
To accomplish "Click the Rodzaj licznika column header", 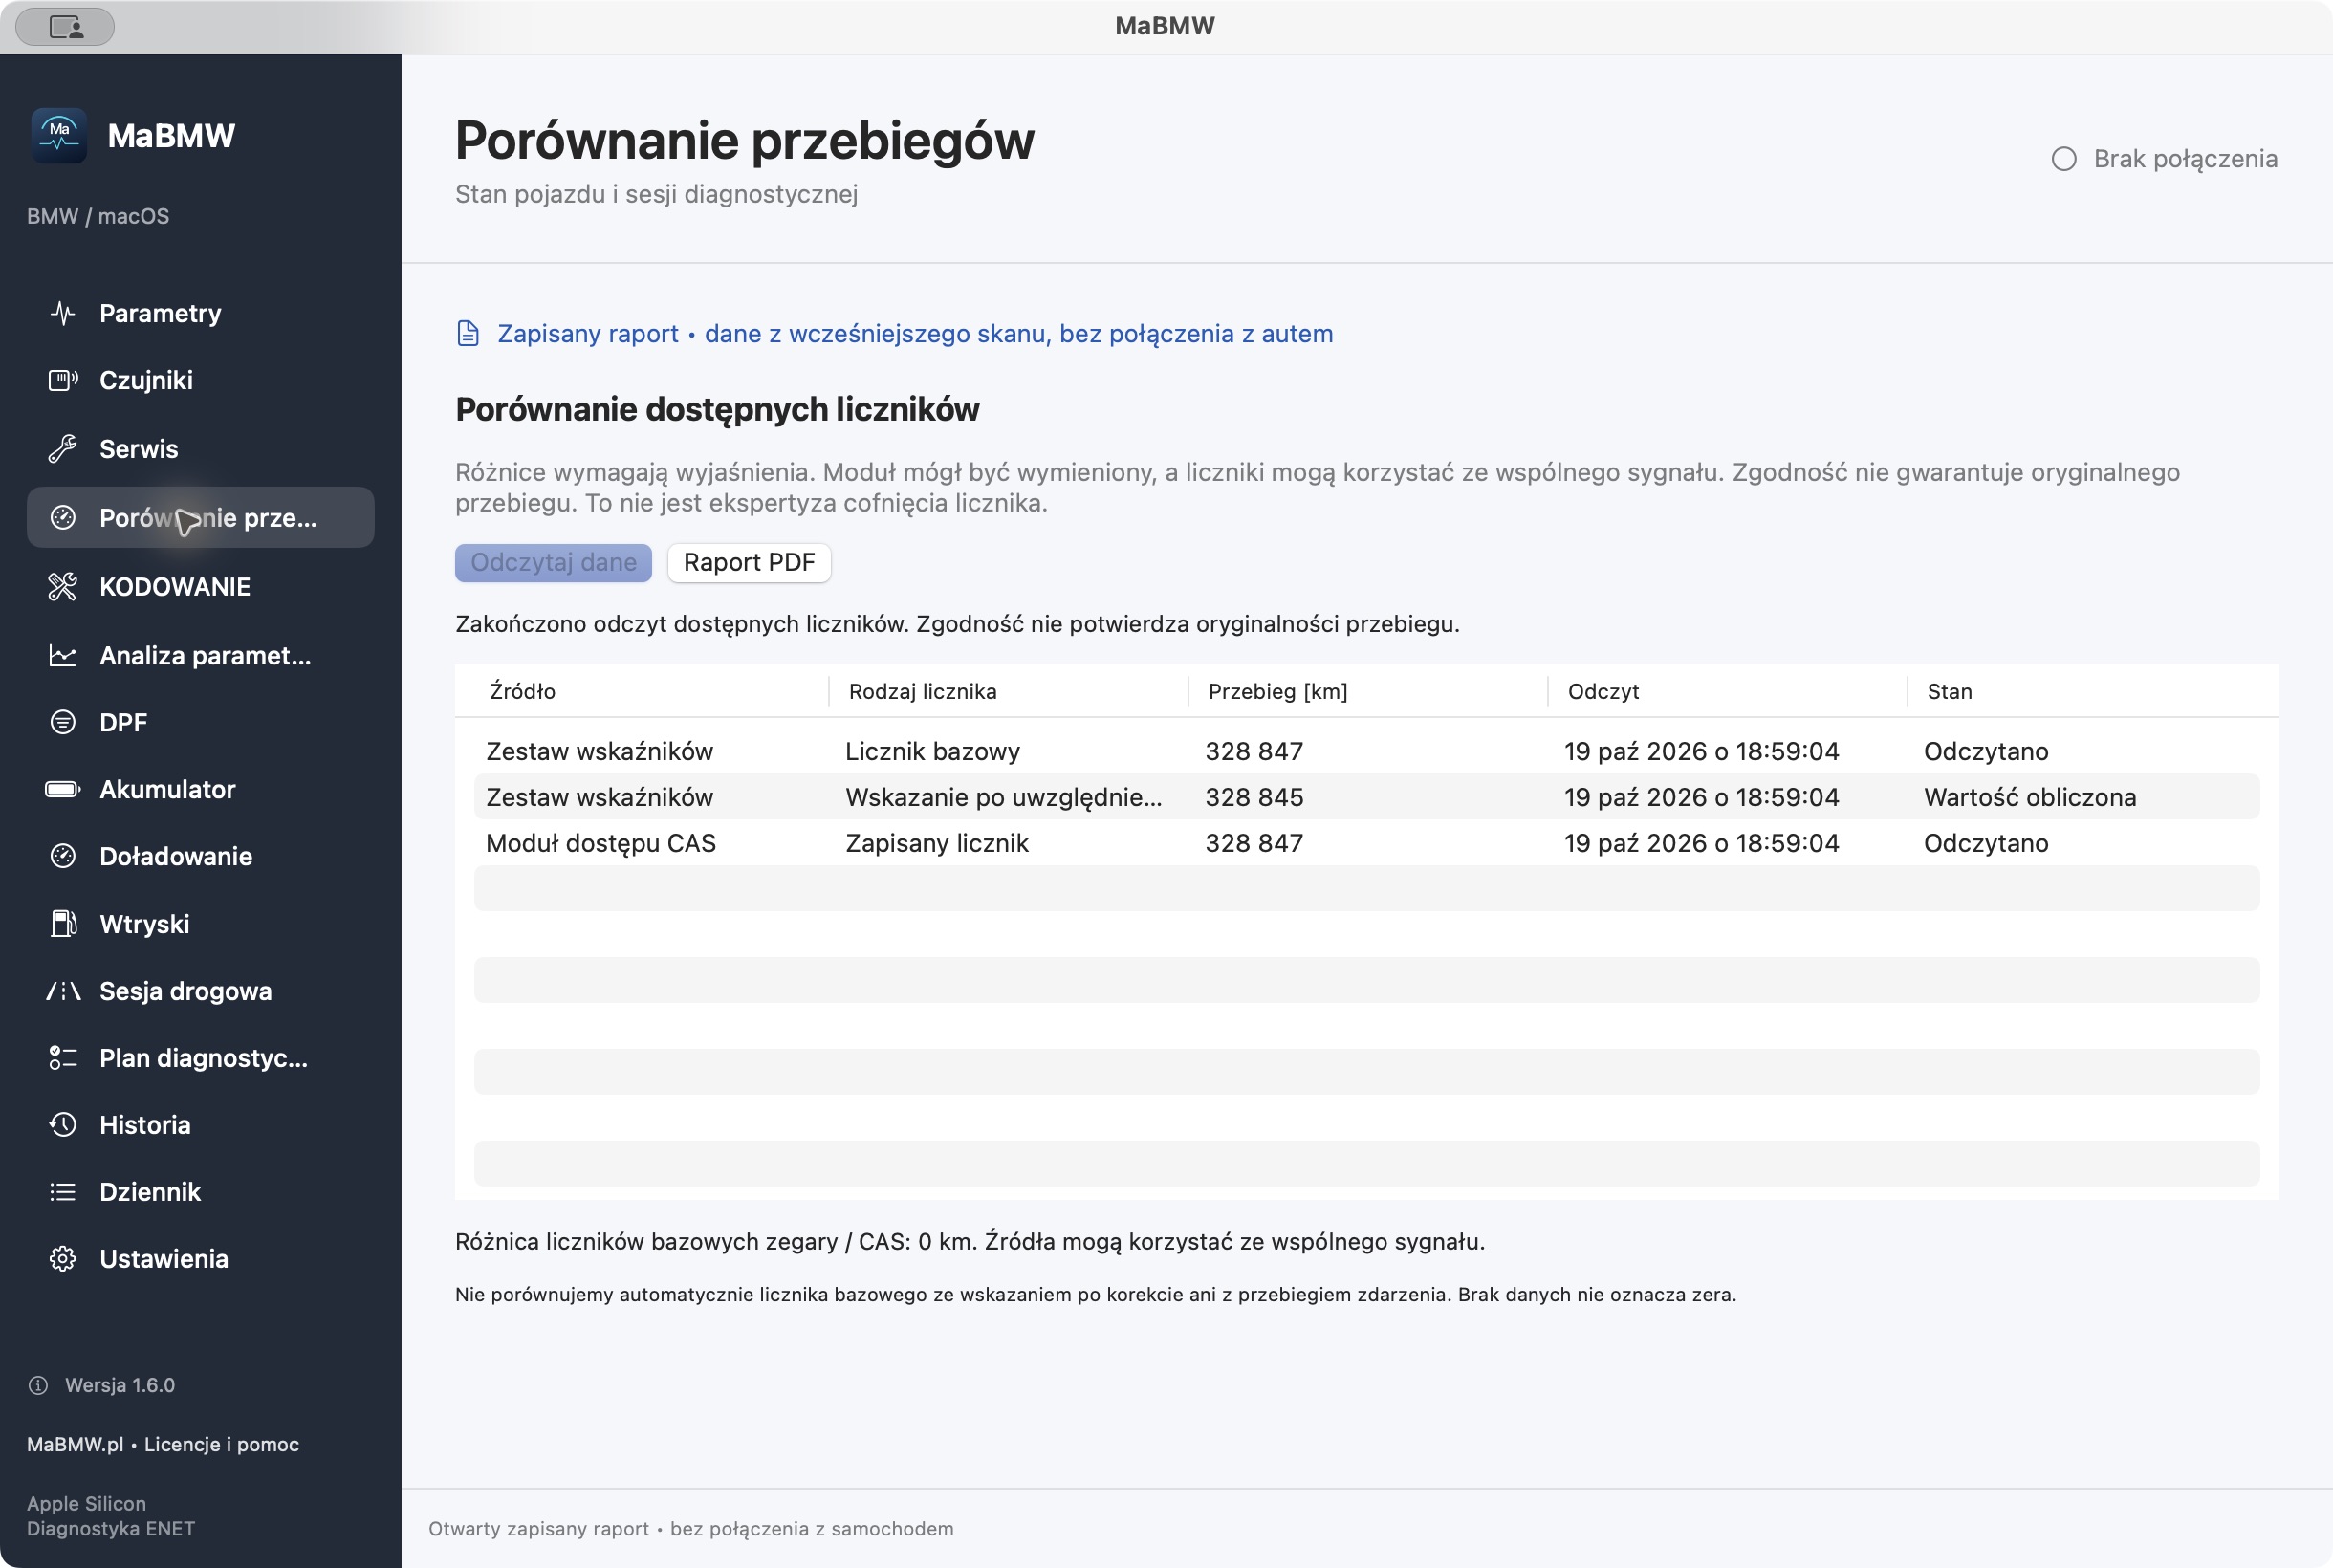I will 922,691.
